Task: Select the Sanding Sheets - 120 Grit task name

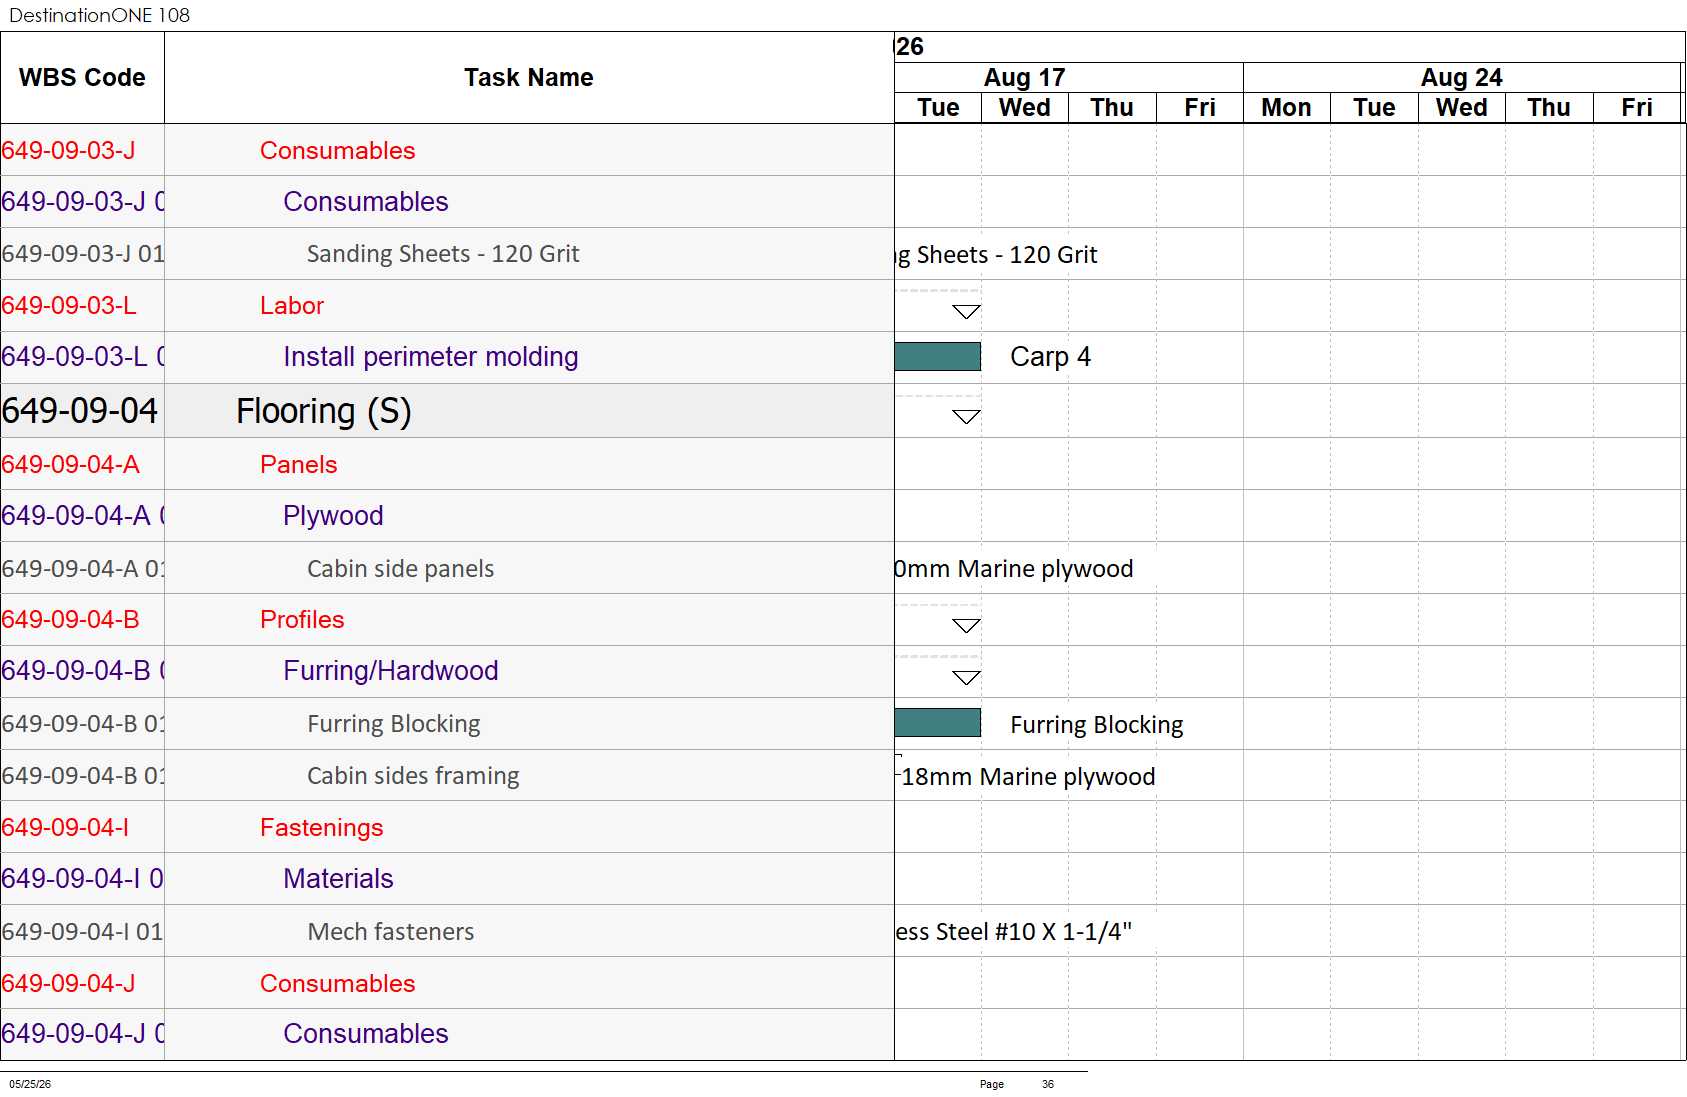Action: pyautogui.click(x=443, y=254)
